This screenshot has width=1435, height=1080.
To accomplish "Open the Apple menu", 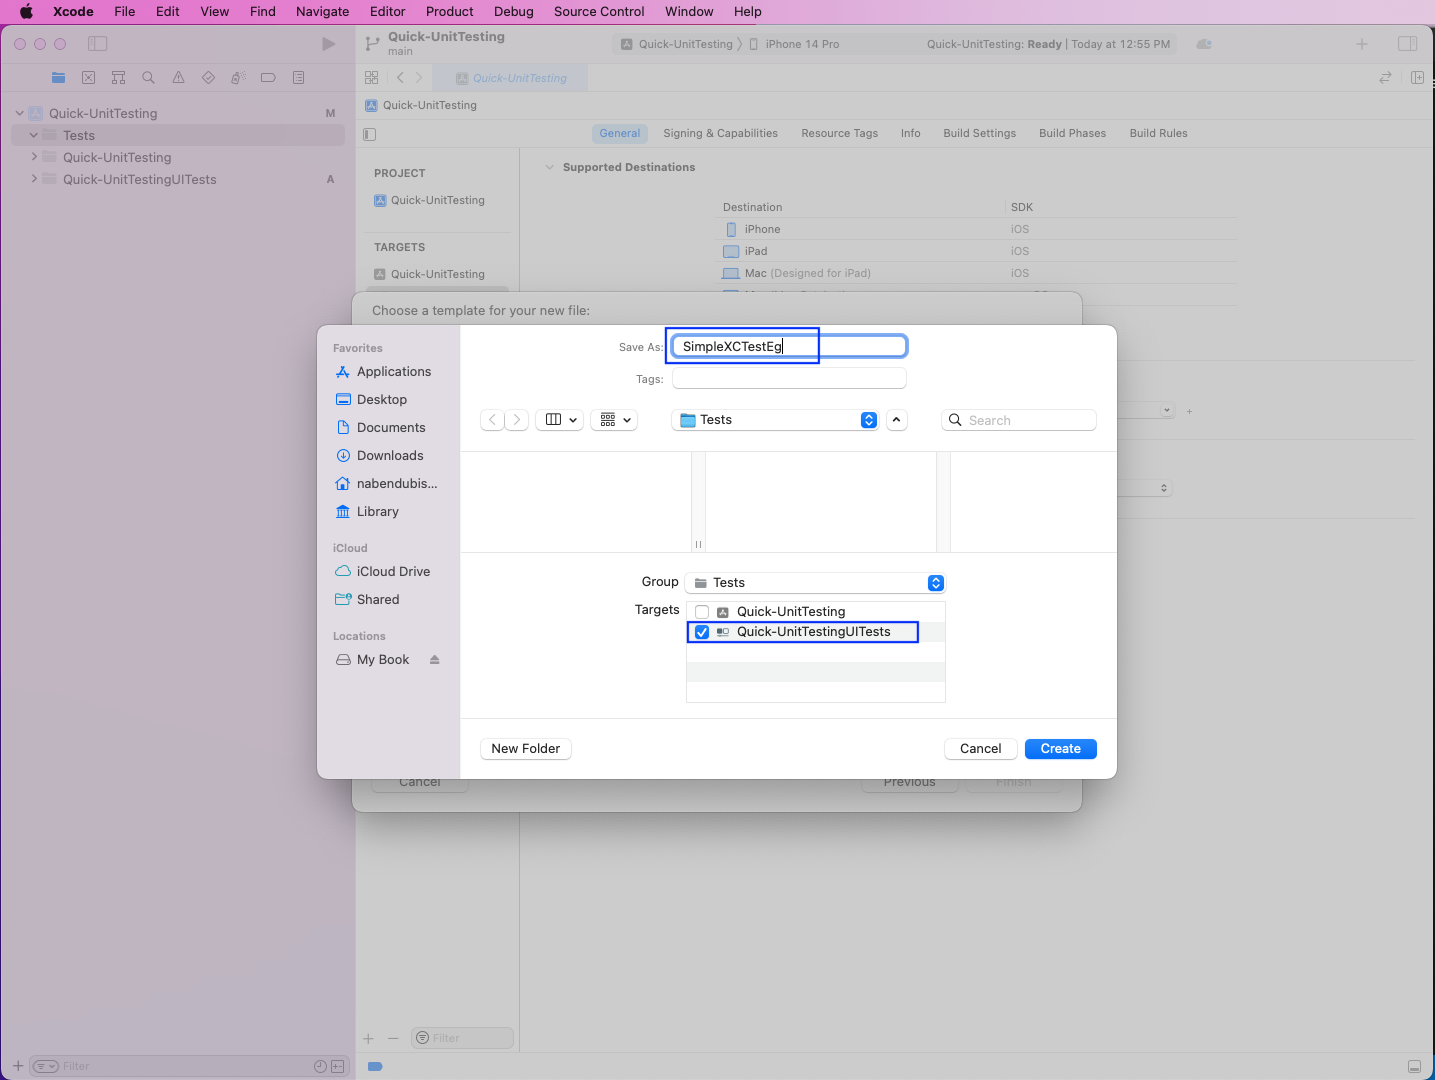I will coord(26,11).
